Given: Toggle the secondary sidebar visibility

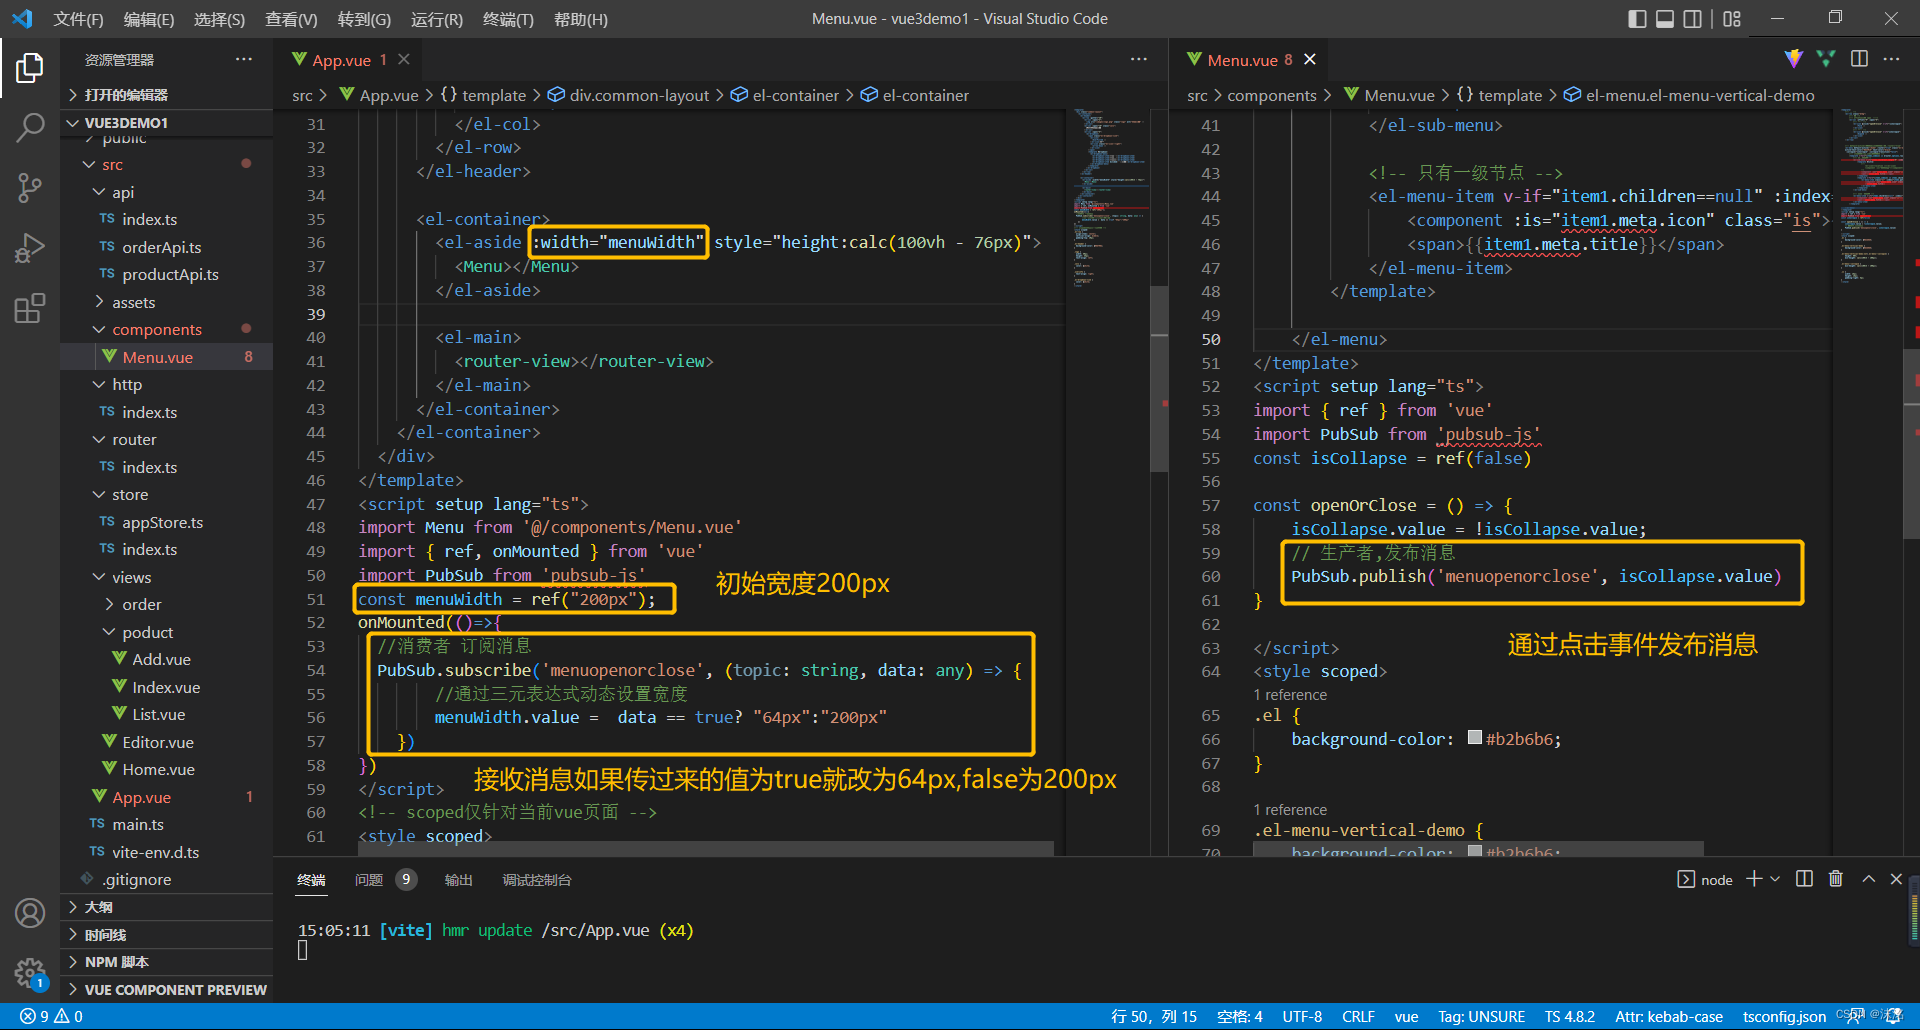Looking at the screenshot, I should point(1692,18).
